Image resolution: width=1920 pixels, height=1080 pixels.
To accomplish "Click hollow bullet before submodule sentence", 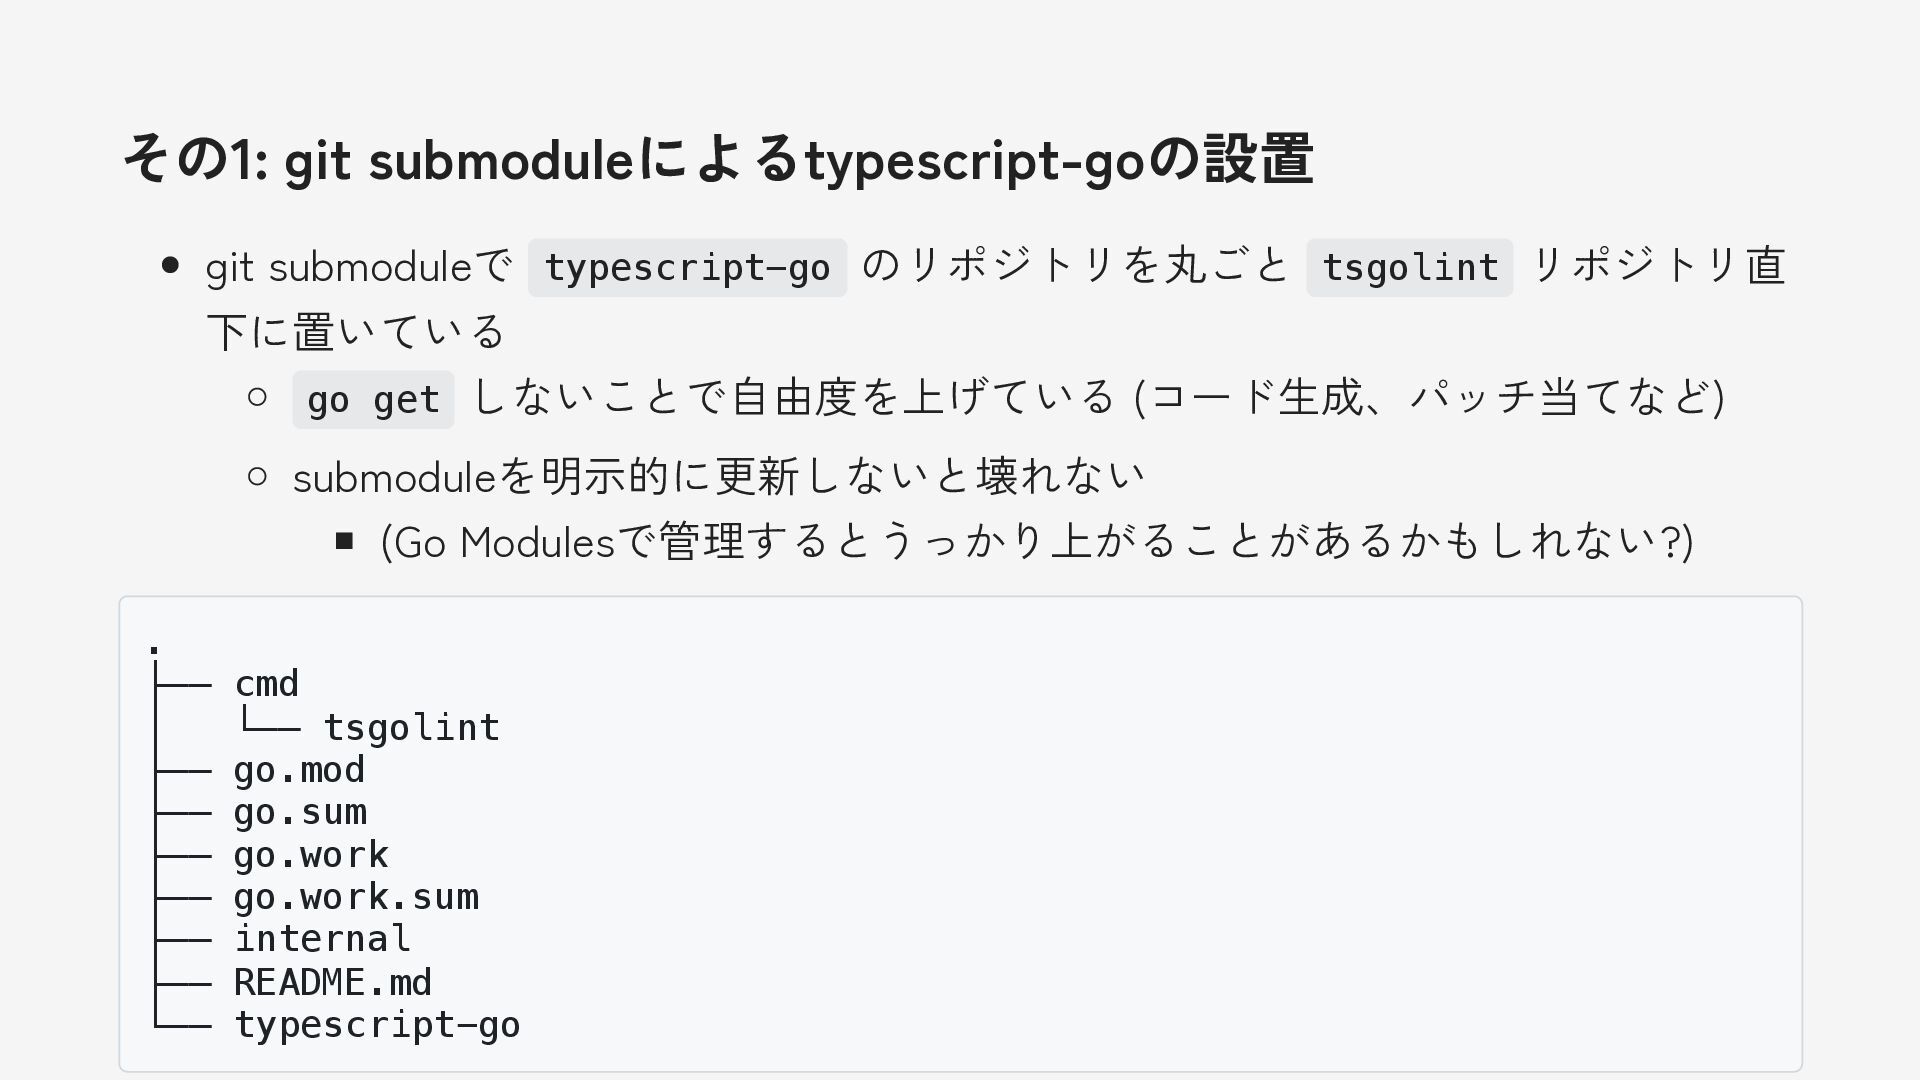I will (257, 477).
